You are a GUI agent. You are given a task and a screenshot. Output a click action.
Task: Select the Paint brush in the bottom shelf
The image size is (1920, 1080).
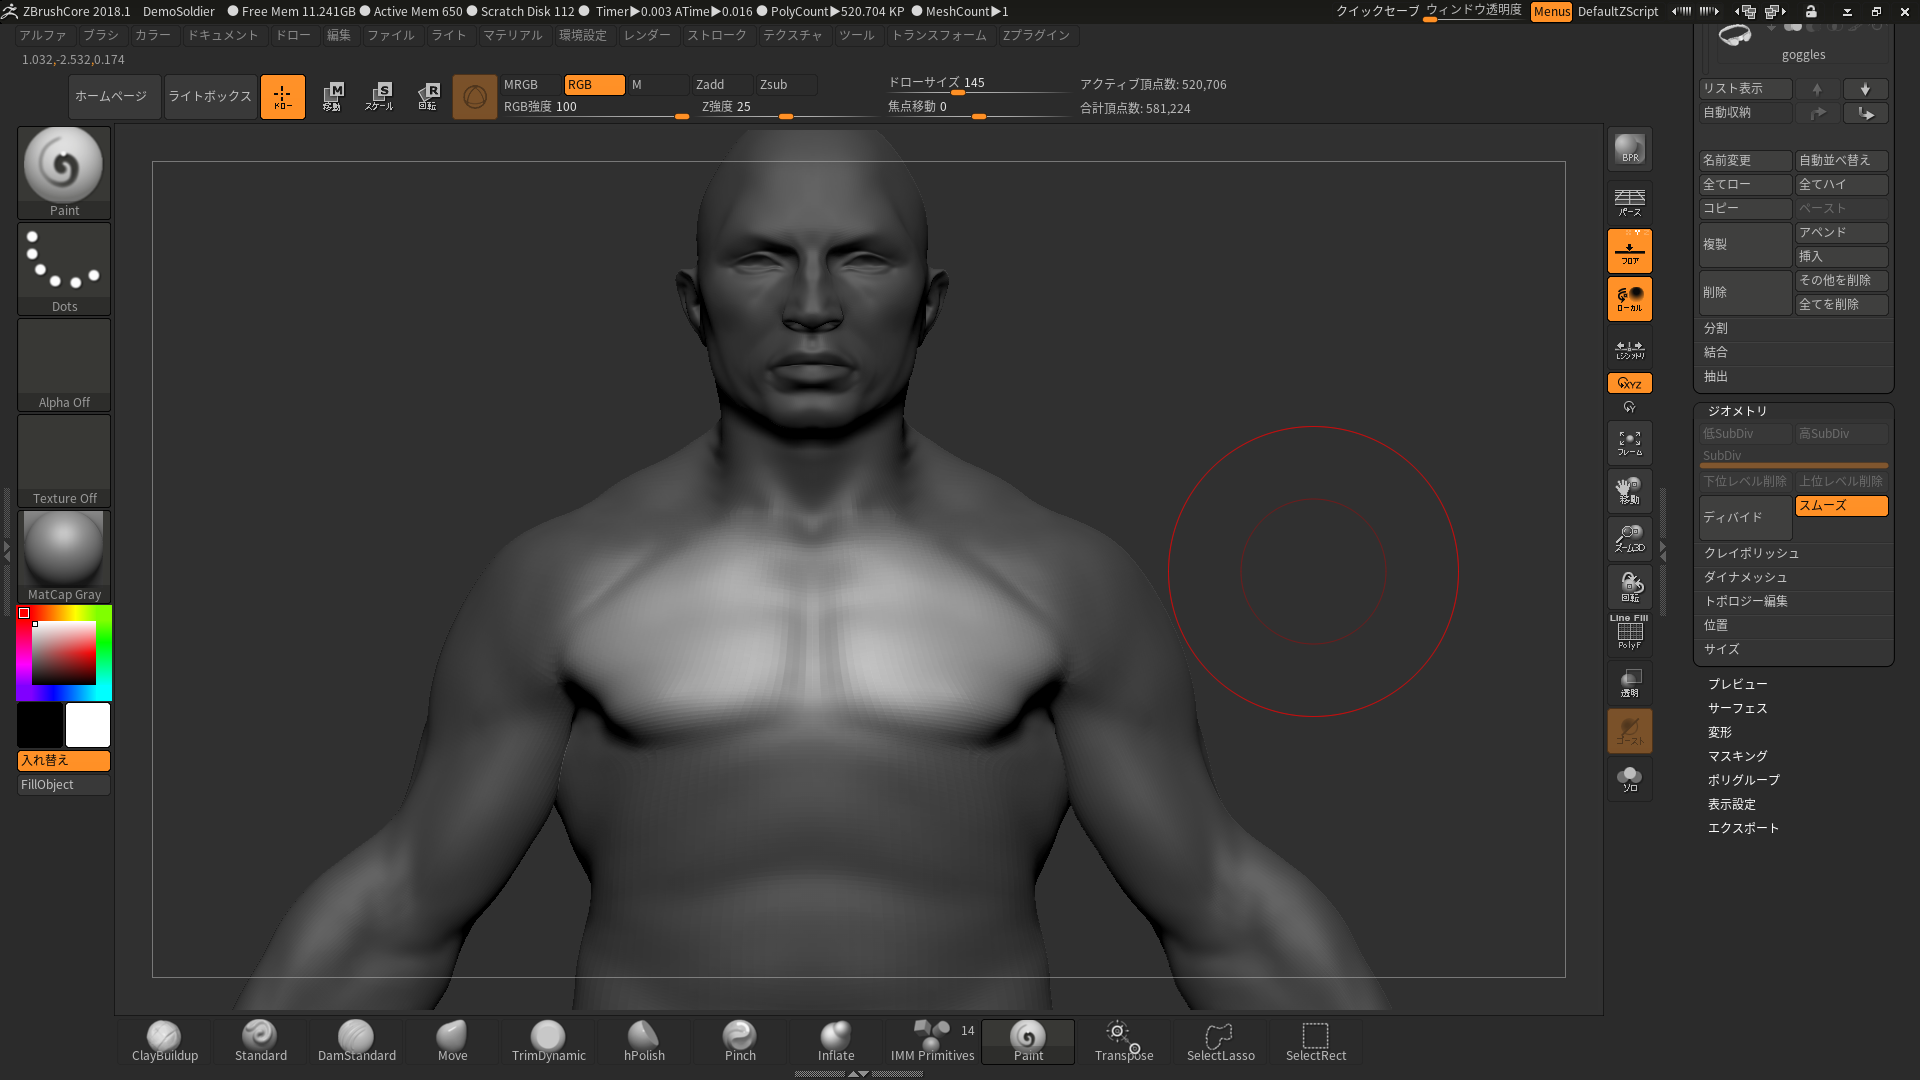(1028, 1041)
